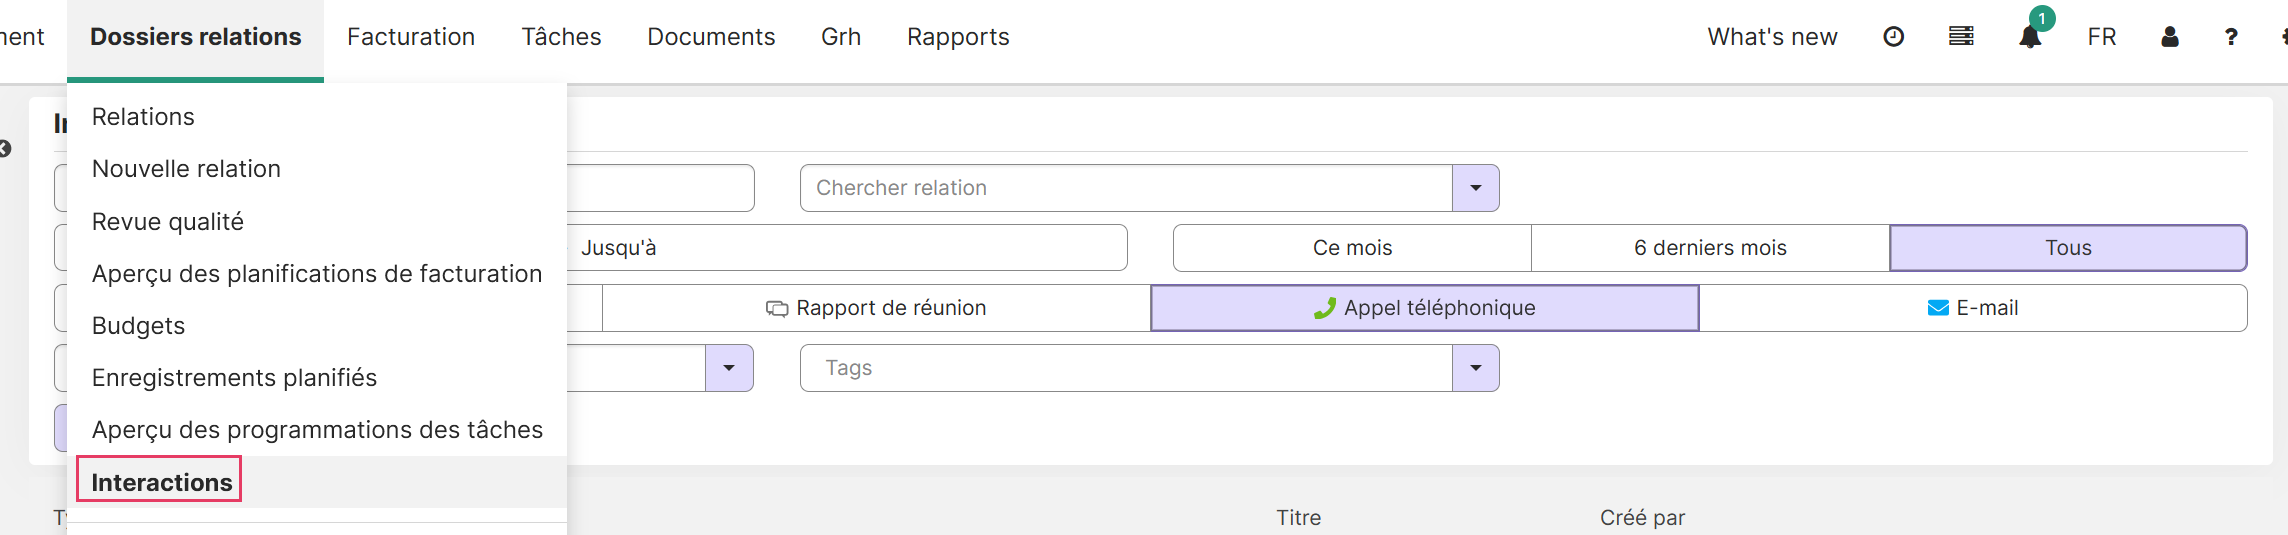Select the Tous period filter
The height and width of the screenshot is (535, 2288).
pyautogui.click(x=2068, y=248)
